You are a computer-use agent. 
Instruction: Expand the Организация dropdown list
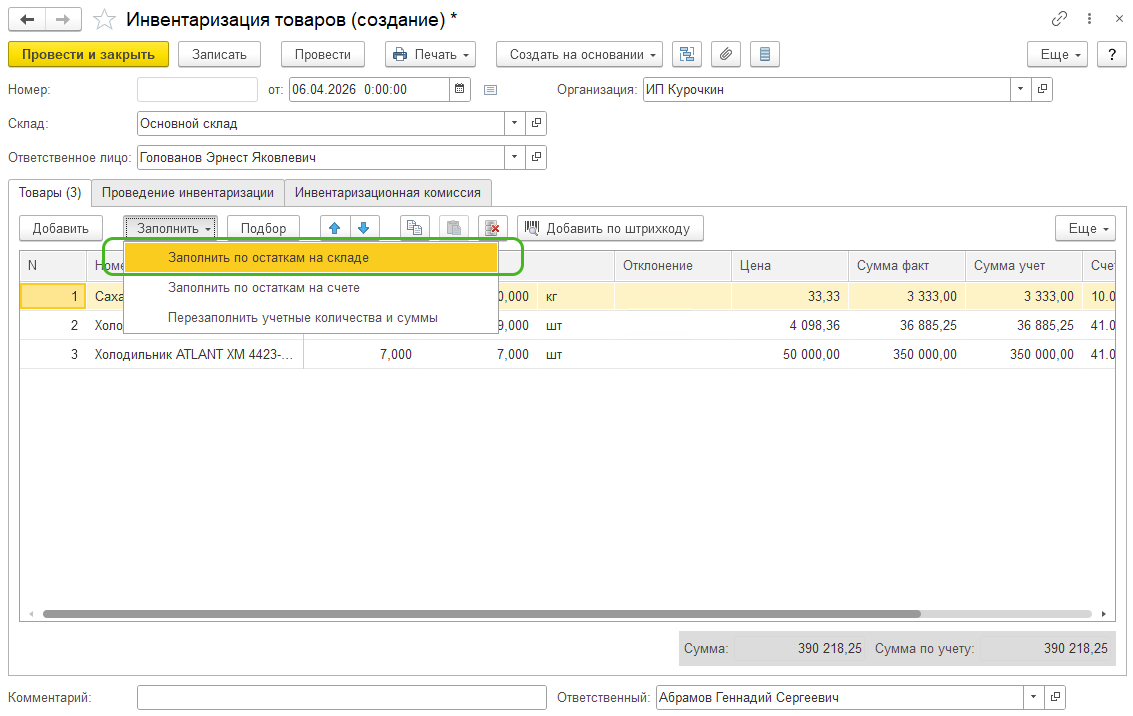(1020, 89)
